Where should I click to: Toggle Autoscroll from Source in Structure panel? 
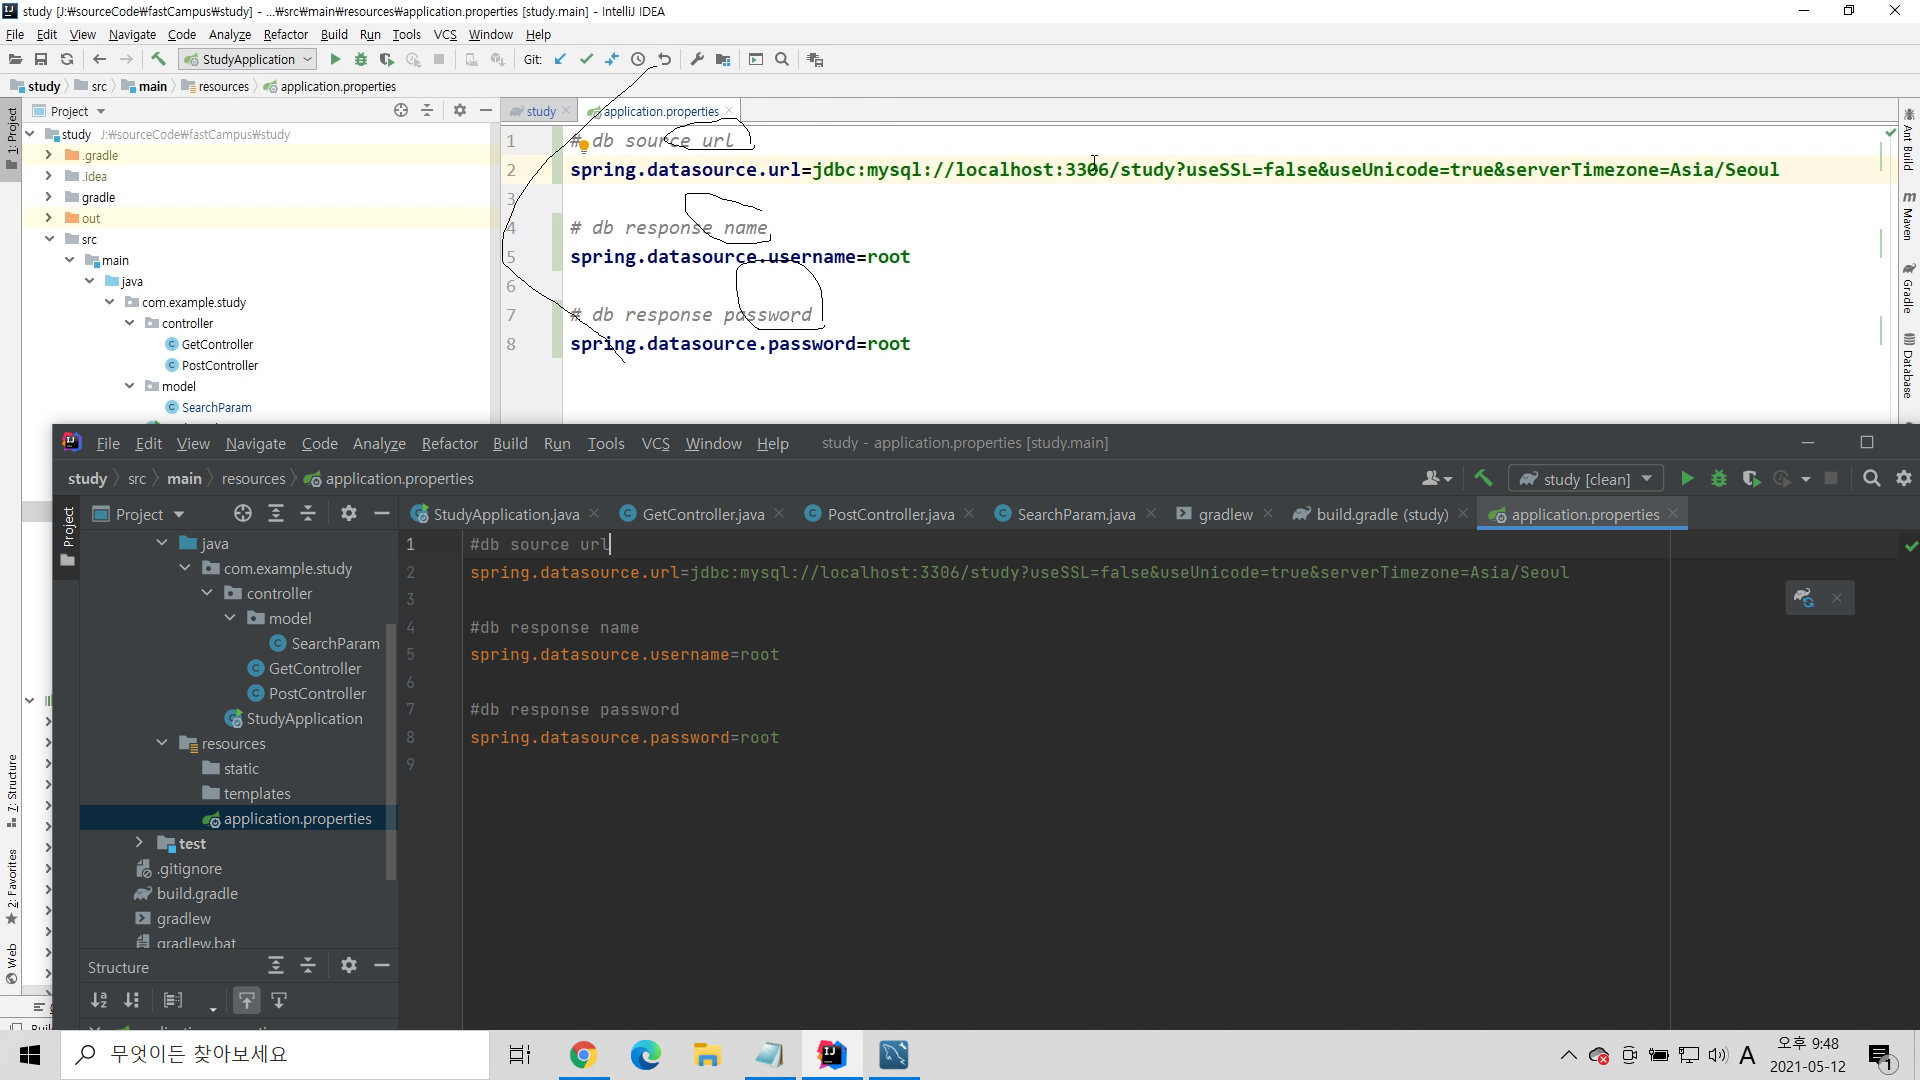(x=279, y=1000)
